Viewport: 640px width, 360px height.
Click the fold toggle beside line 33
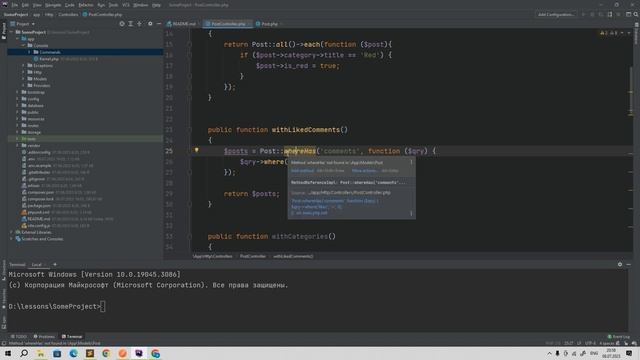point(189,236)
